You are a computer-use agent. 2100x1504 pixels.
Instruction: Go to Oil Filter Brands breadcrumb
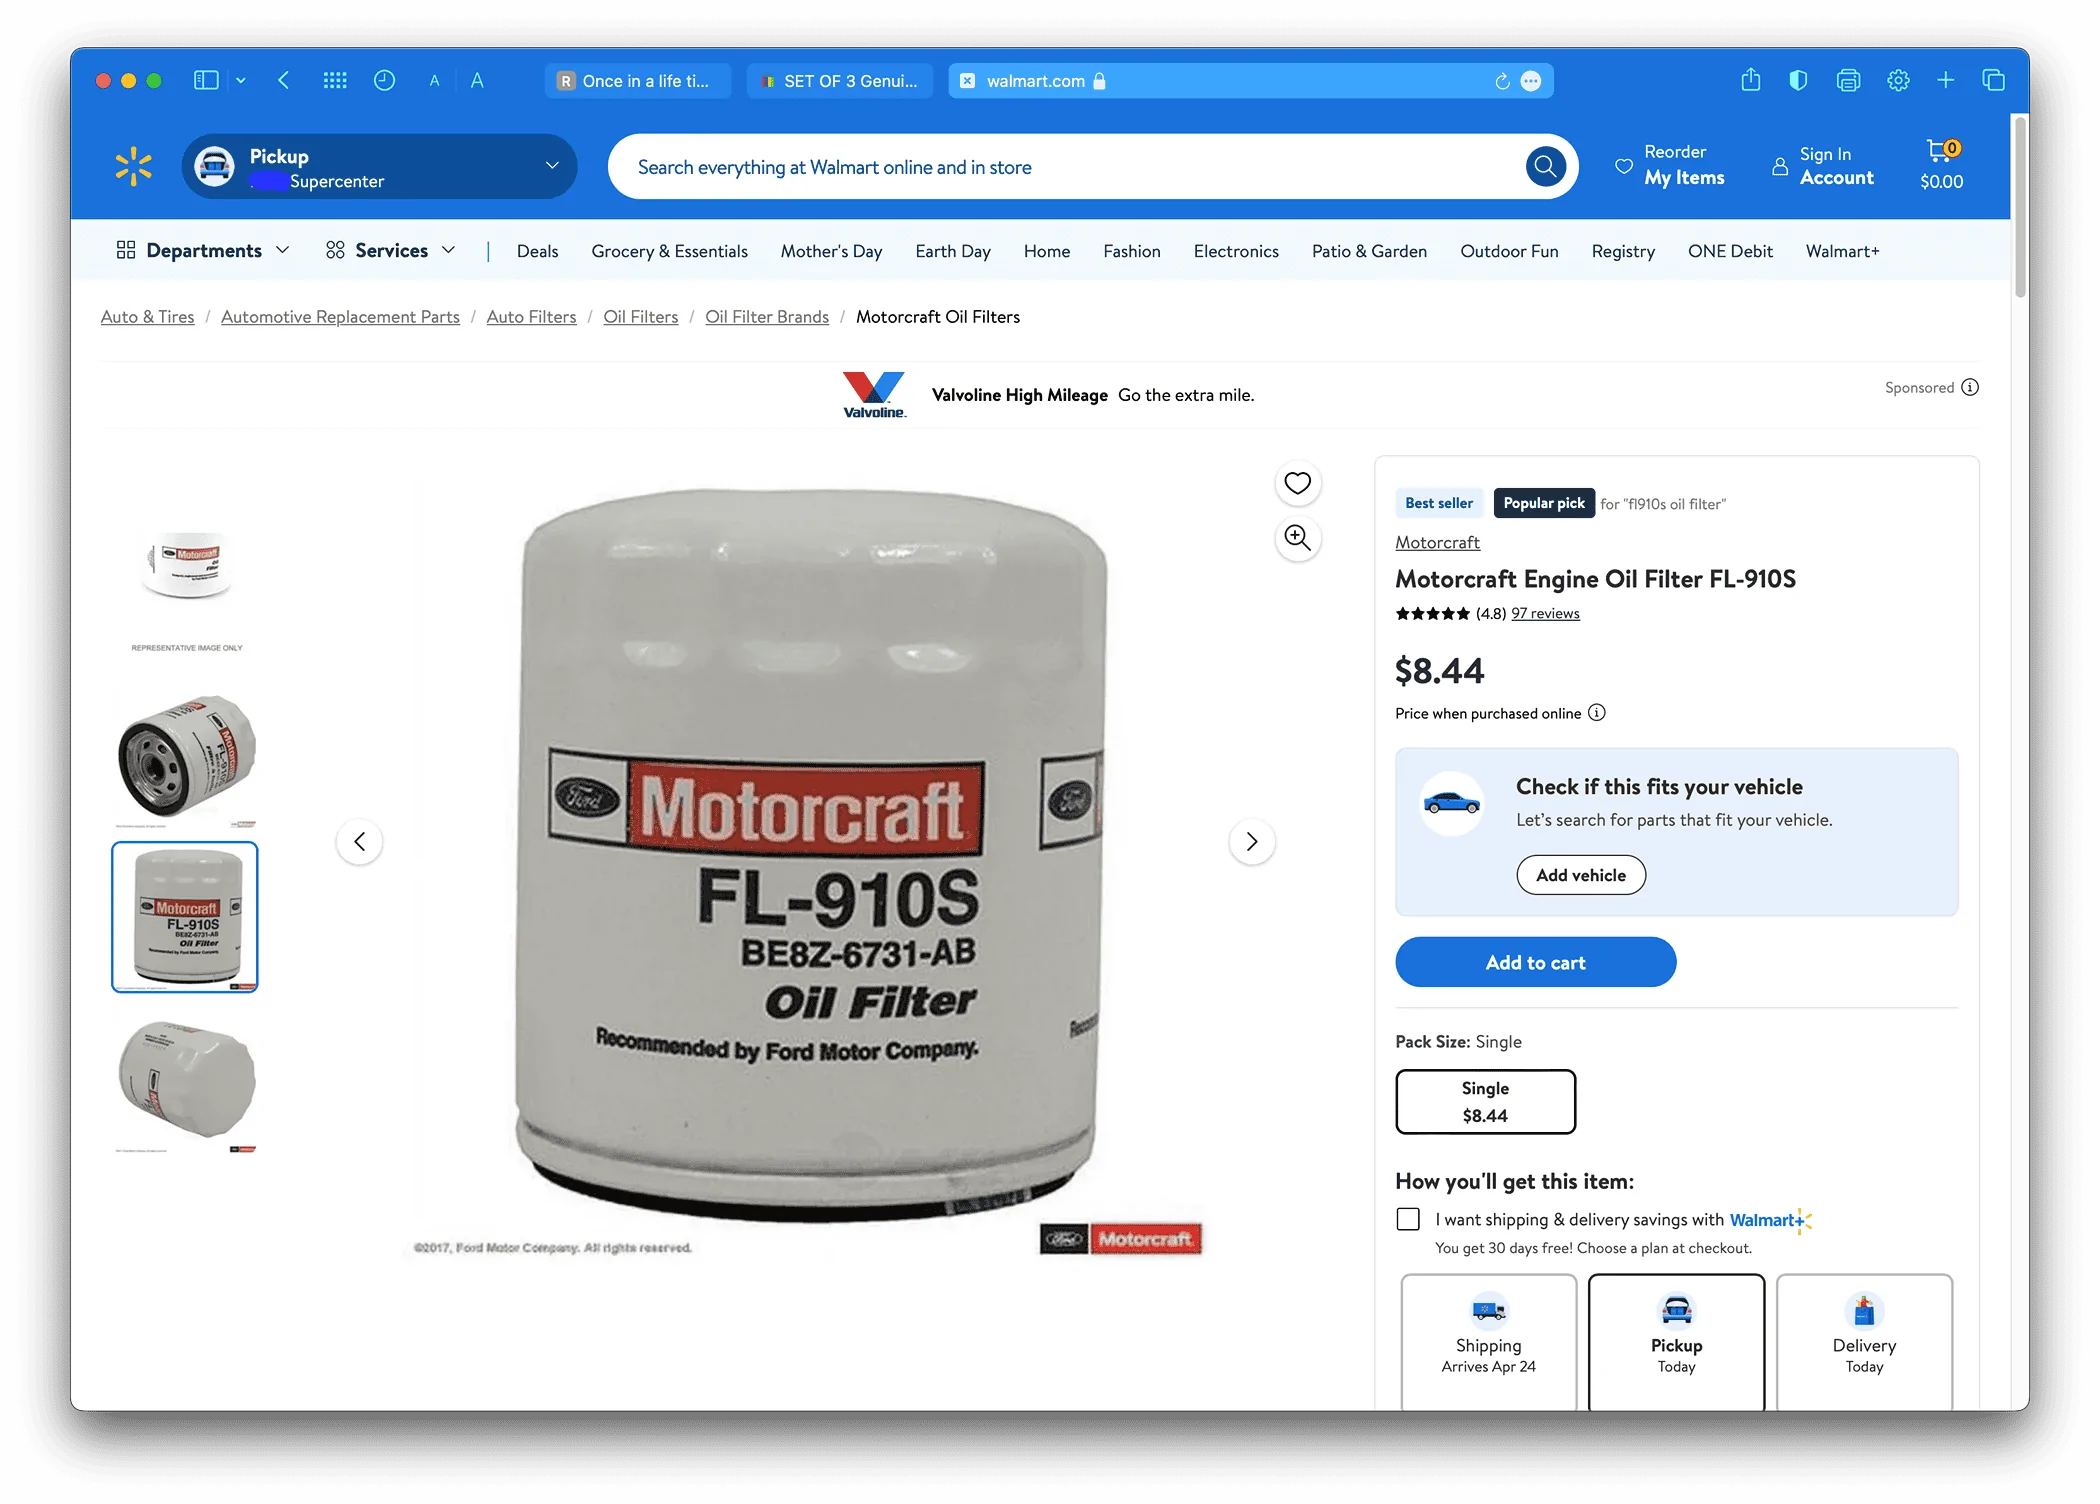[767, 316]
